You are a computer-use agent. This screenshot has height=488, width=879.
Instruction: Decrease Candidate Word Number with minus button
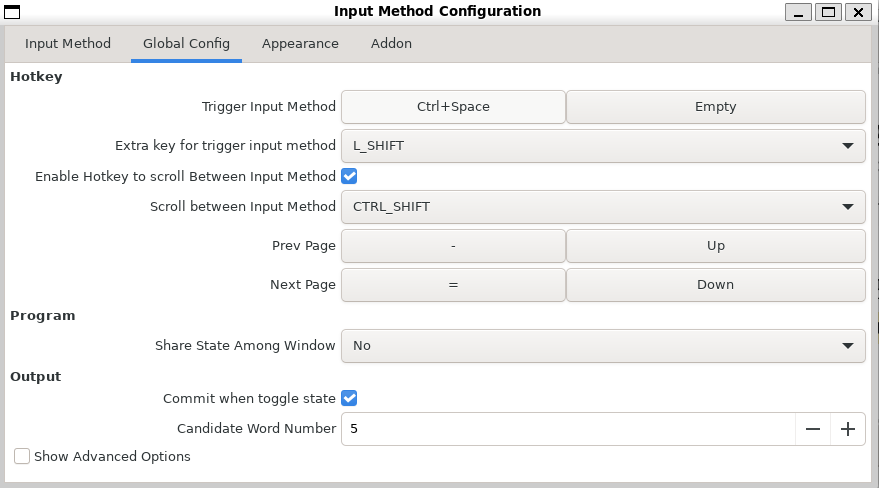pos(812,429)
